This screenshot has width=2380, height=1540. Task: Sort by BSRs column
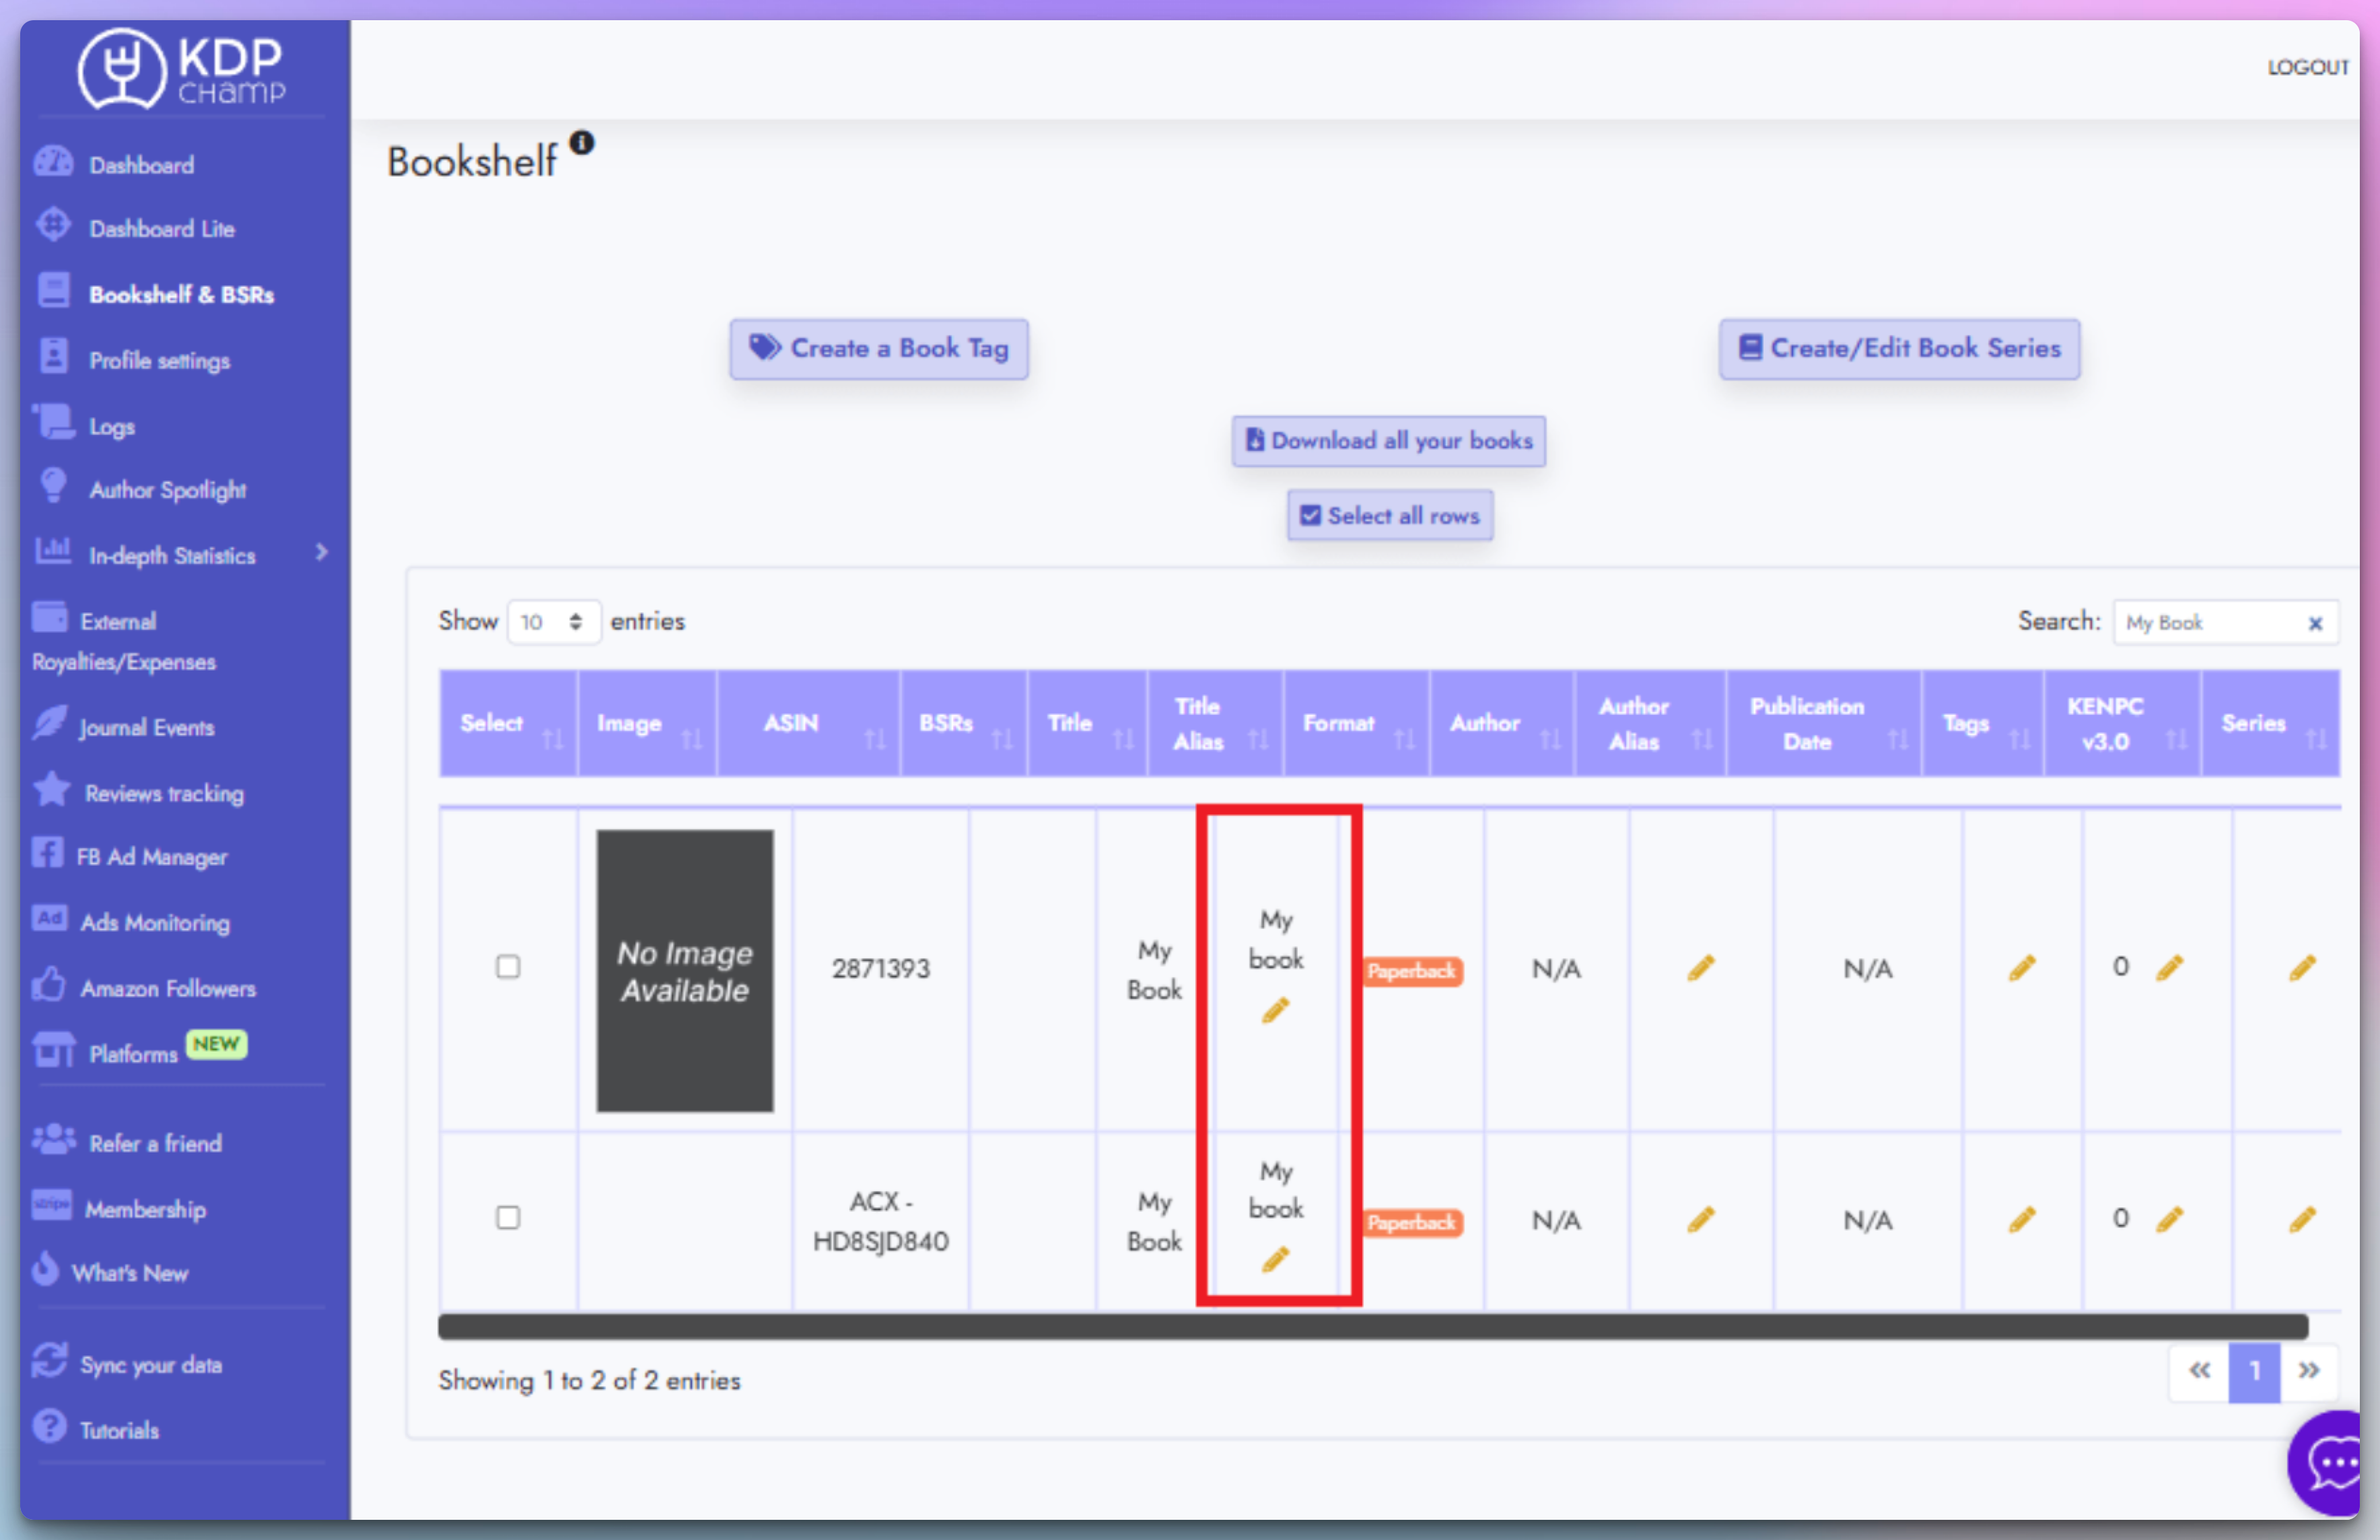coord(964,724)
